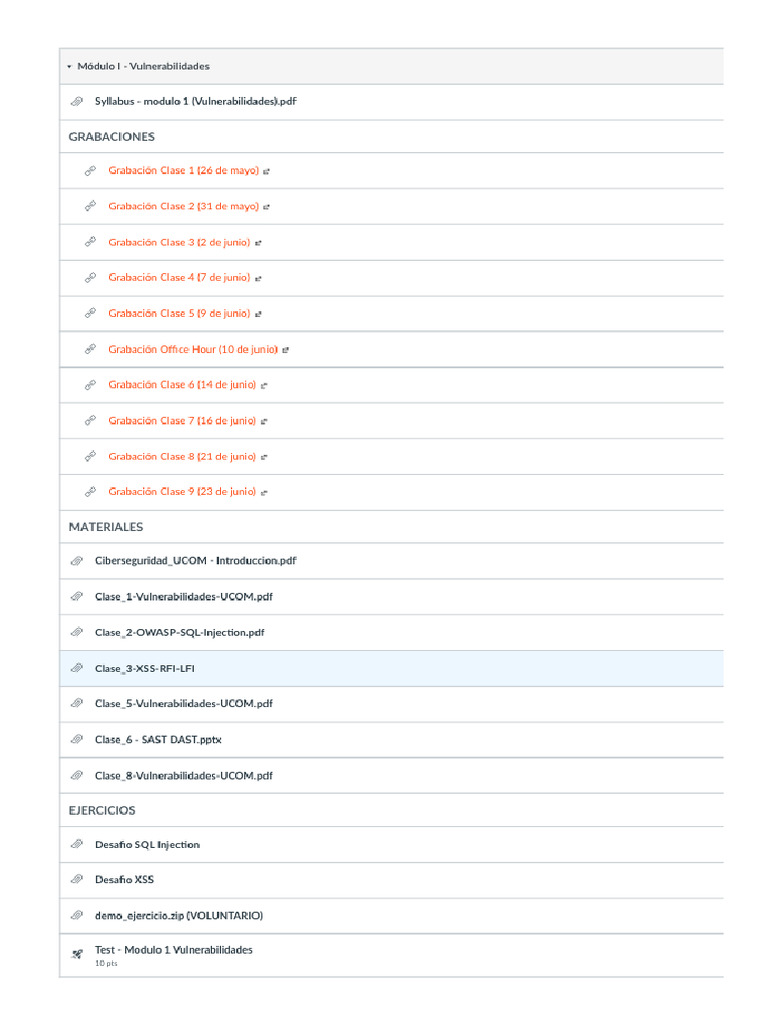Click the attachment icon for Clase_3-XSS-RFI-LFI
The image size is (768, 1024).
[77, 668]
